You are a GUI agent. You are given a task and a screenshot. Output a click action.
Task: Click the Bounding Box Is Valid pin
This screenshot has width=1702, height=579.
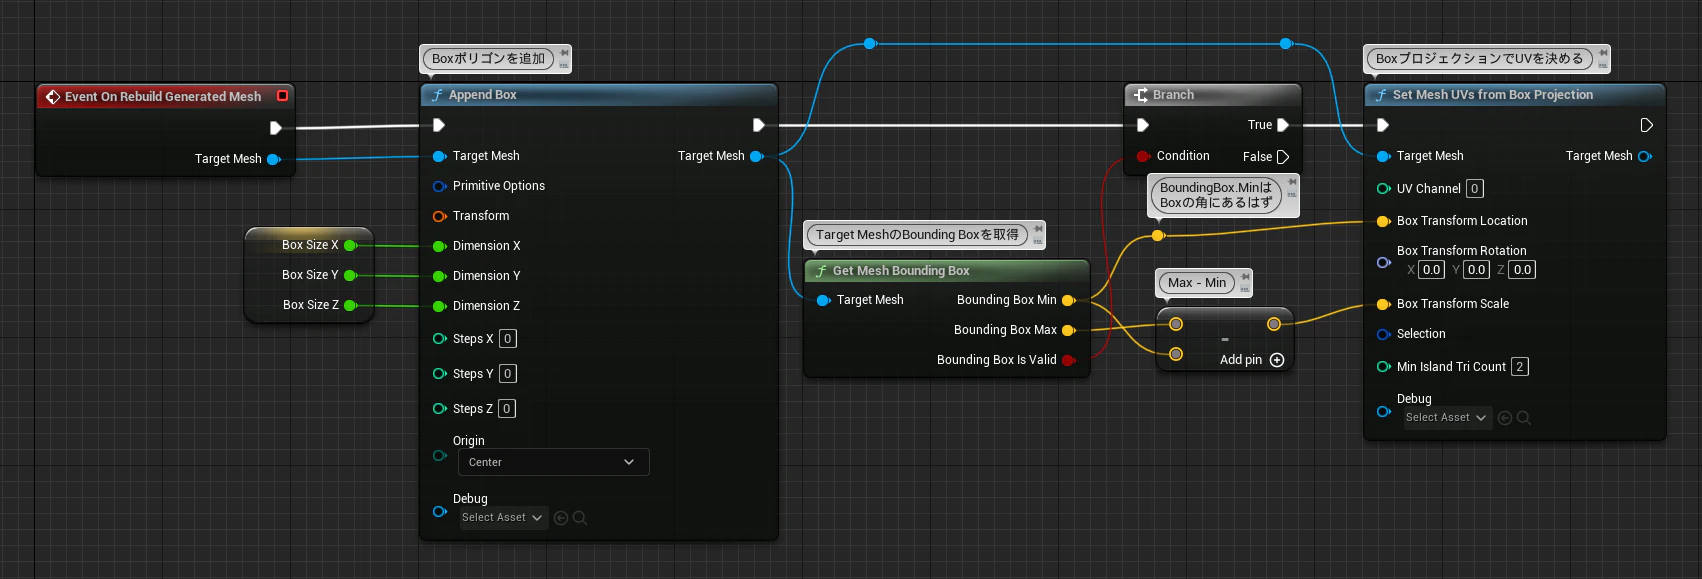click(1068, 360)
